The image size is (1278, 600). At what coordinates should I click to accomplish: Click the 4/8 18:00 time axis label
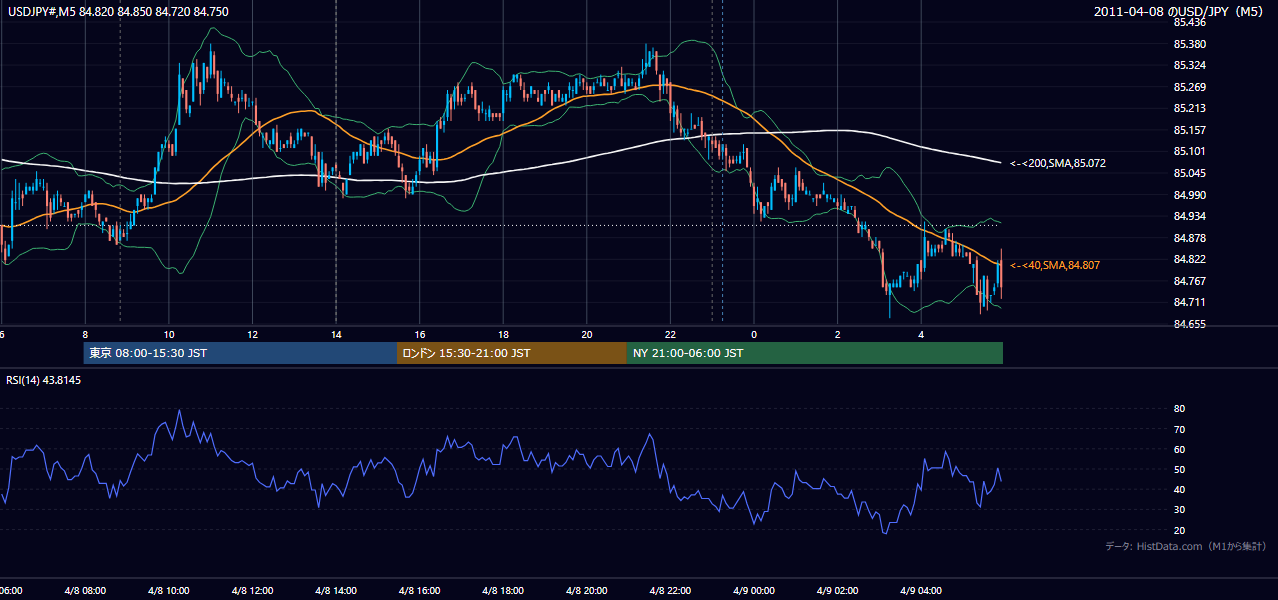click(503, 590)
